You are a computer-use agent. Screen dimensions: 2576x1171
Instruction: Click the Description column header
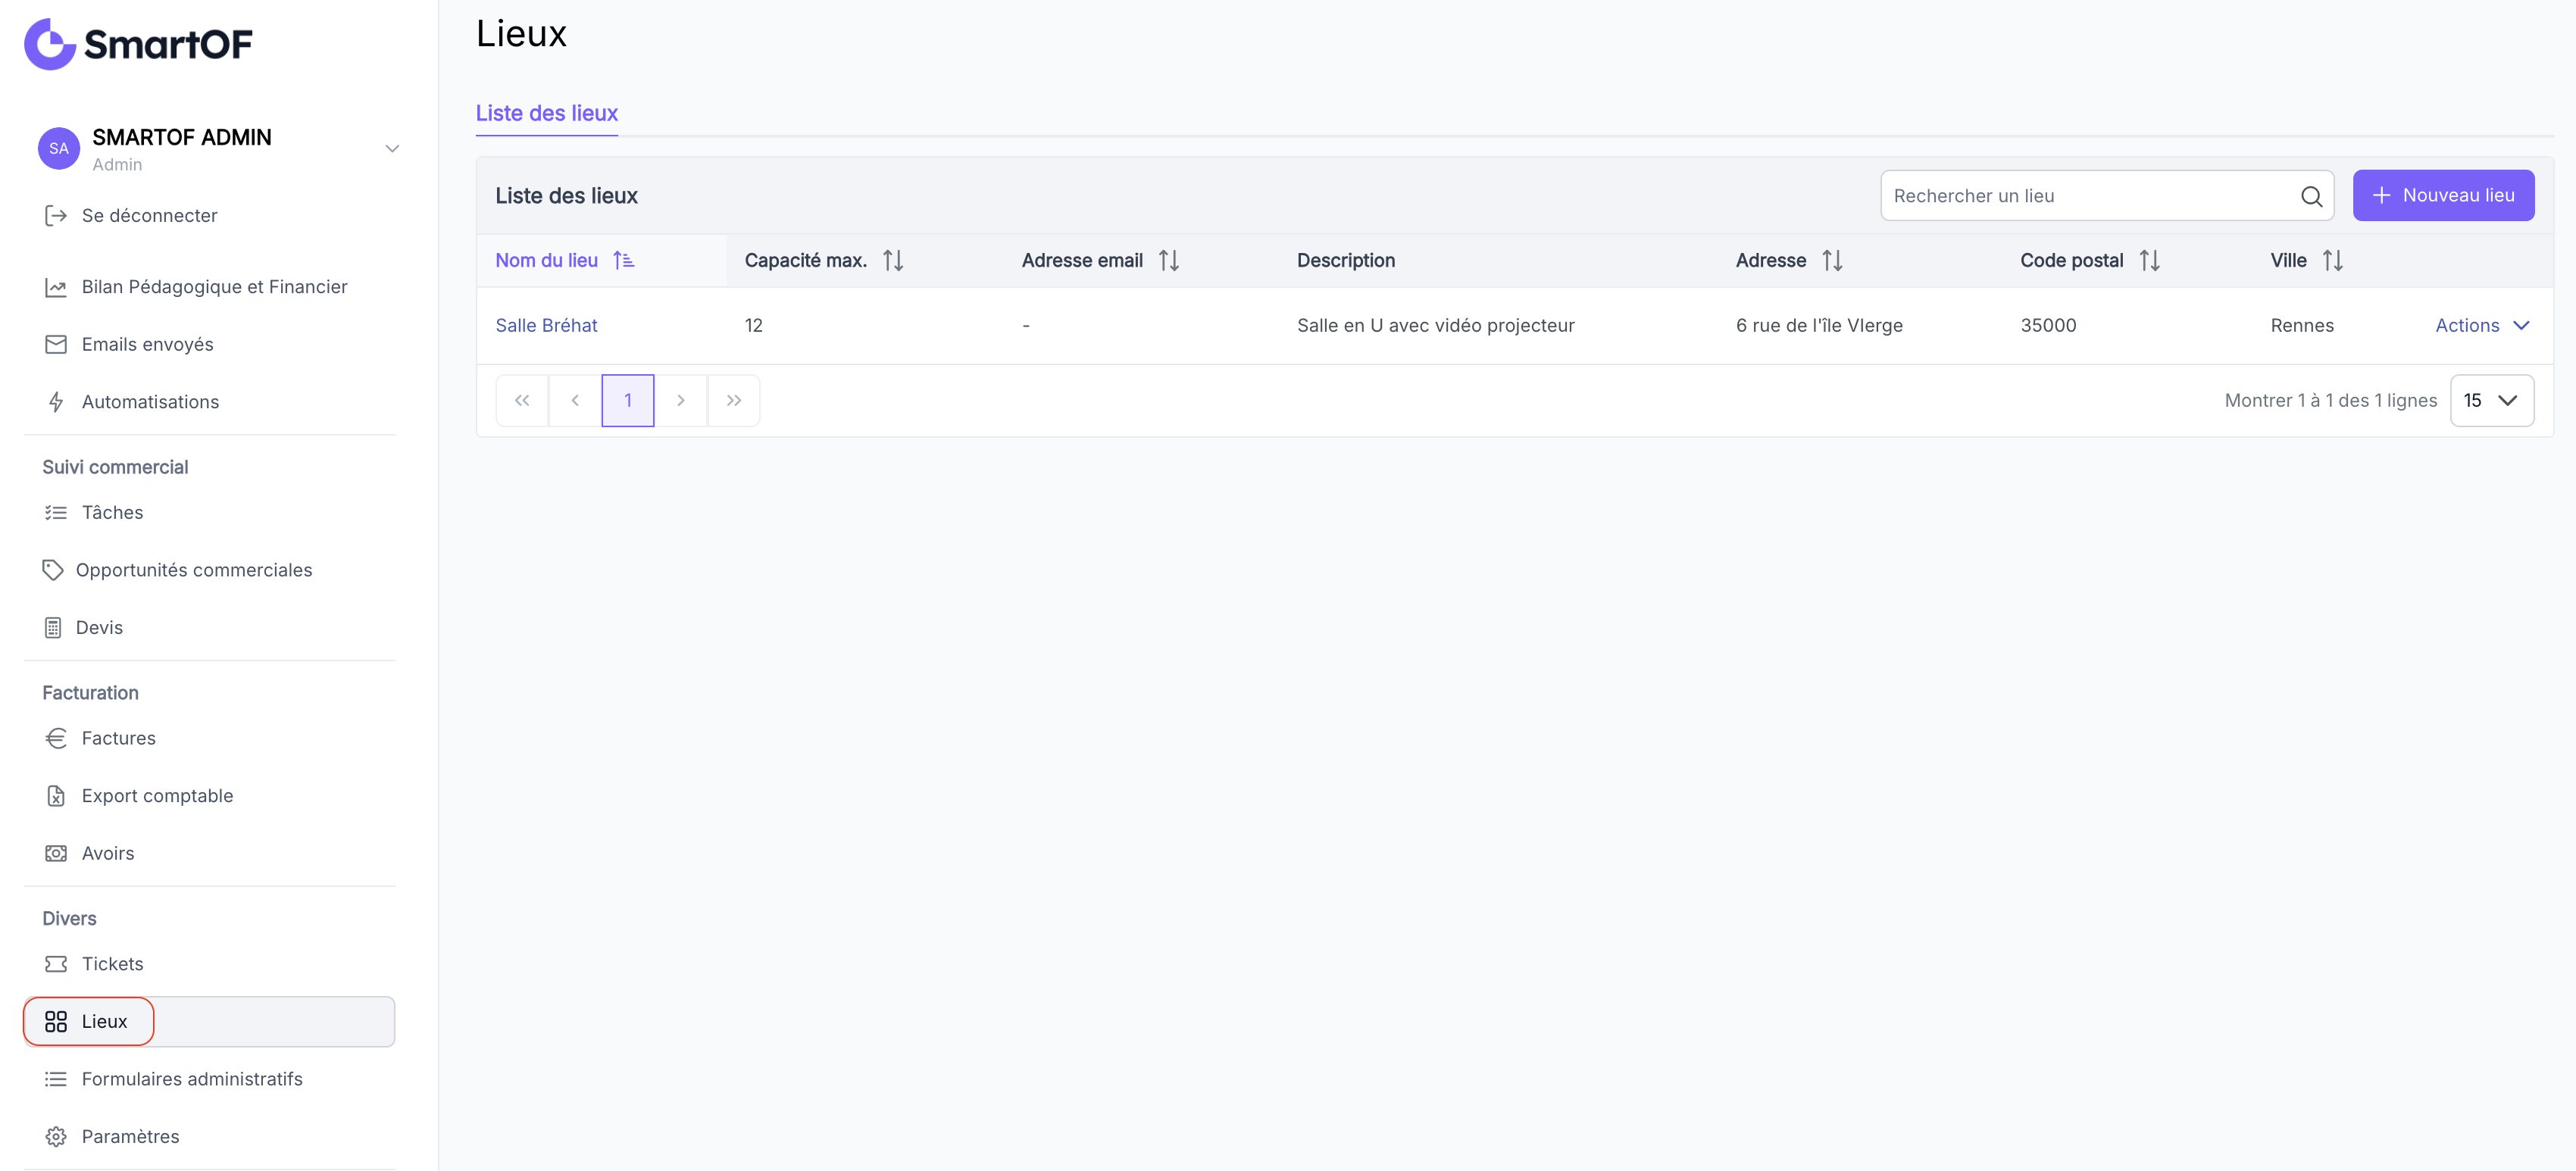(1346, 260)
